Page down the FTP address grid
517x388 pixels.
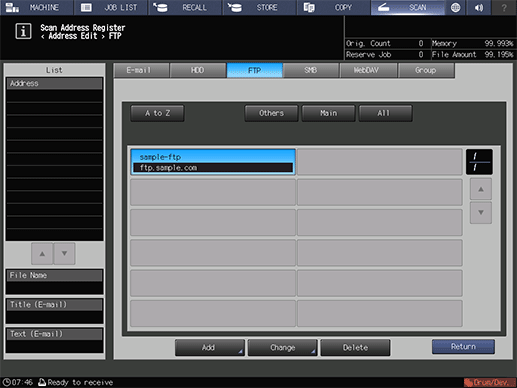(x=481, y=212)
